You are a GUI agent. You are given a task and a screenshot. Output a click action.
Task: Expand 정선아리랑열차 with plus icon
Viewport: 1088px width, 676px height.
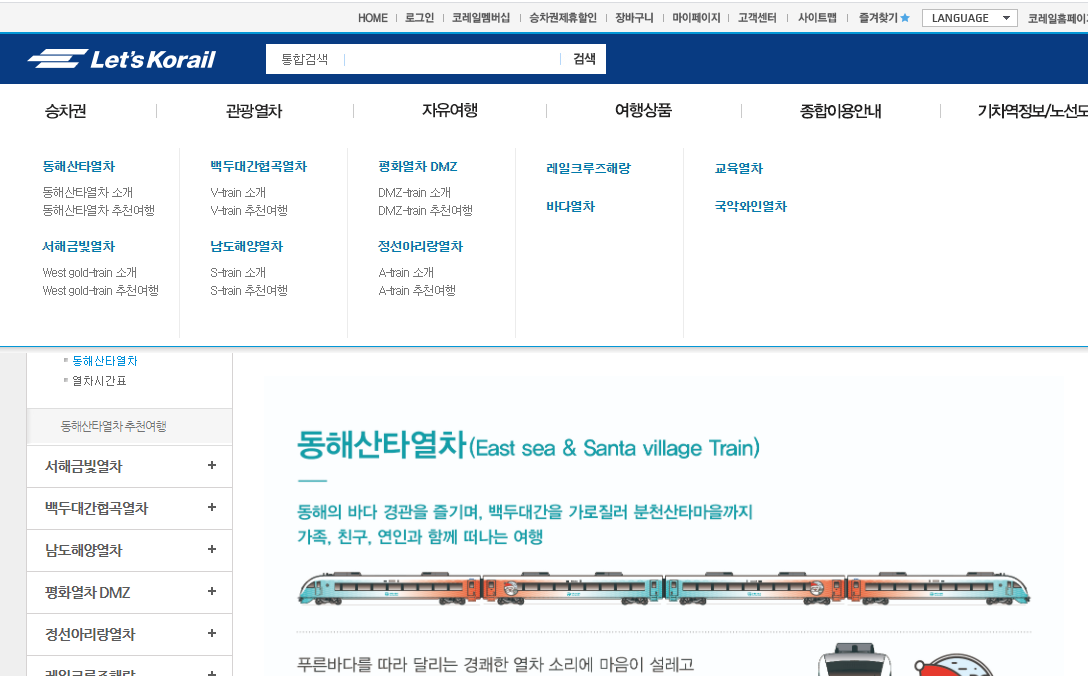coord(212,634)
